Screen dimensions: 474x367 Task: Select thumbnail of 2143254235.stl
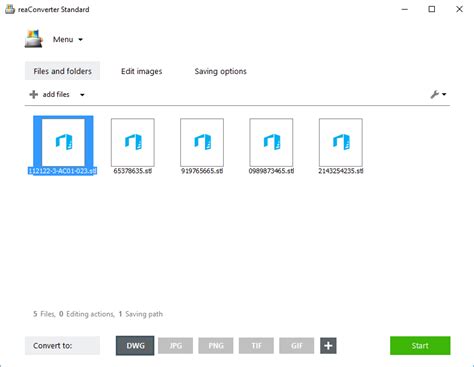point(341,142)
